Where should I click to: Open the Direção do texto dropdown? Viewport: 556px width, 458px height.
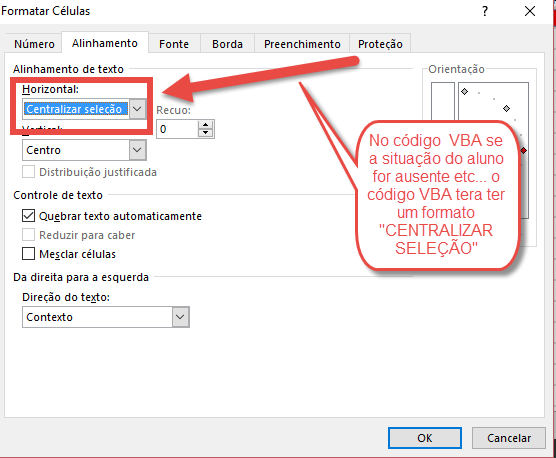tap(180, 317)
